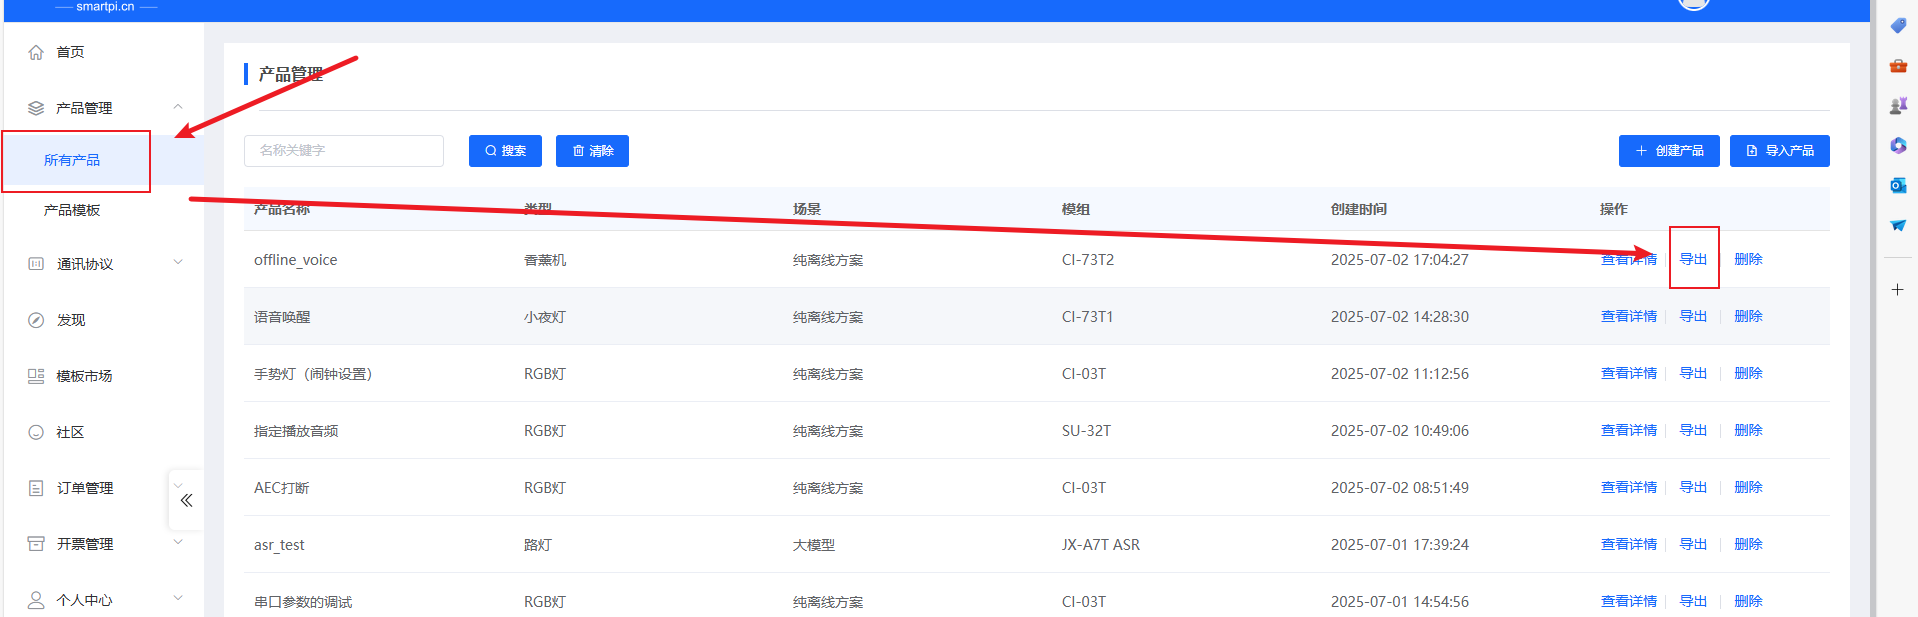Open Outlook icon in browser side panel
Image resolution: width=1918 pixels, height=617 pixels.
(x=1897, y=185)
